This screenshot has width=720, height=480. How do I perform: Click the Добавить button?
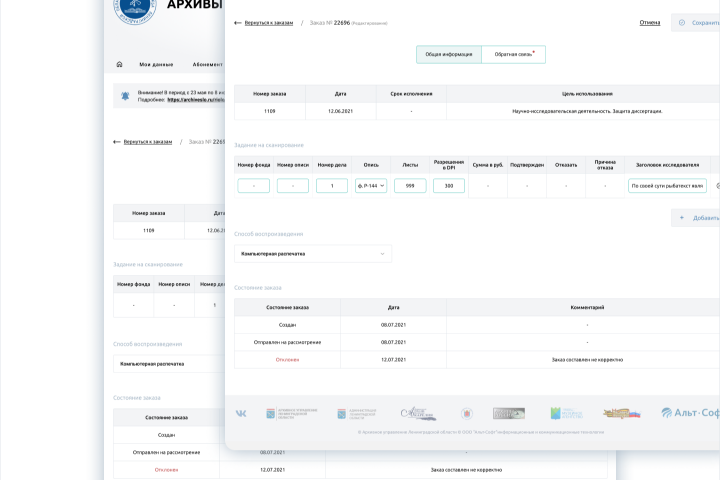tap(696, 218)
